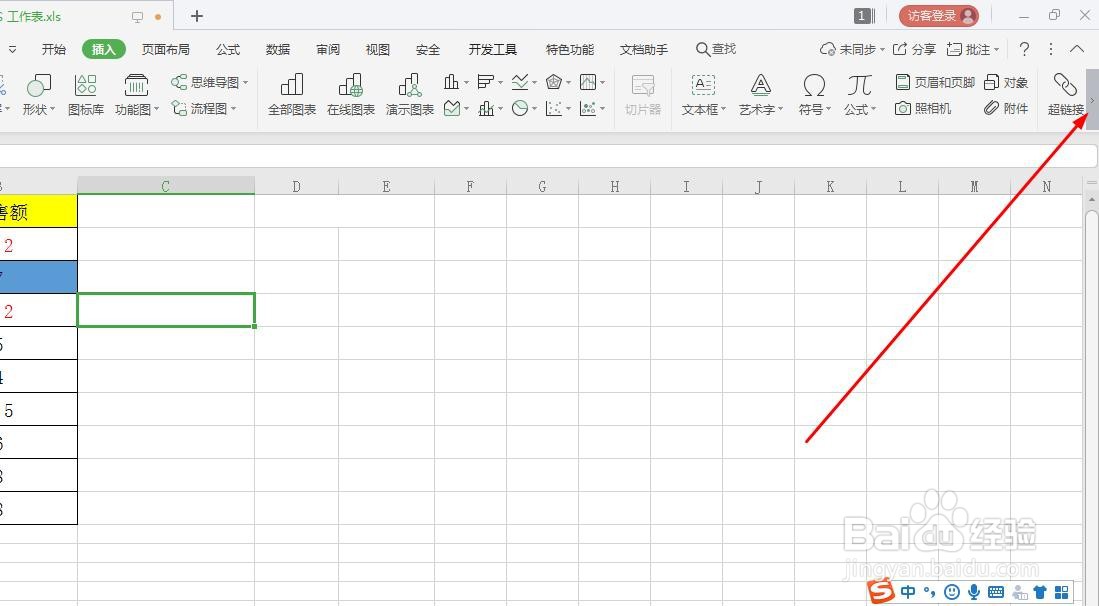The image size is (1099, 606).
Task: Insert an attachment using 附件
Action: [x=1007, y=108]
